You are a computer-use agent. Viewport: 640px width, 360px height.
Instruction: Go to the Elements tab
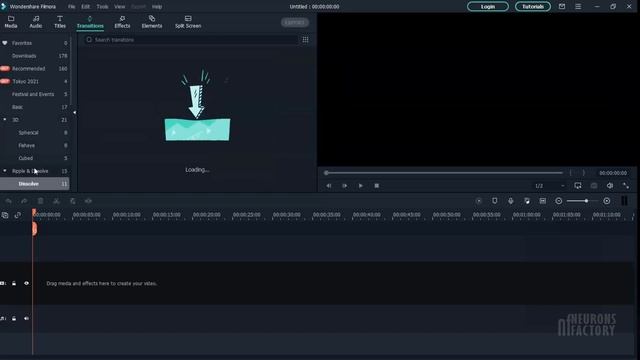(x=152, y=22)
